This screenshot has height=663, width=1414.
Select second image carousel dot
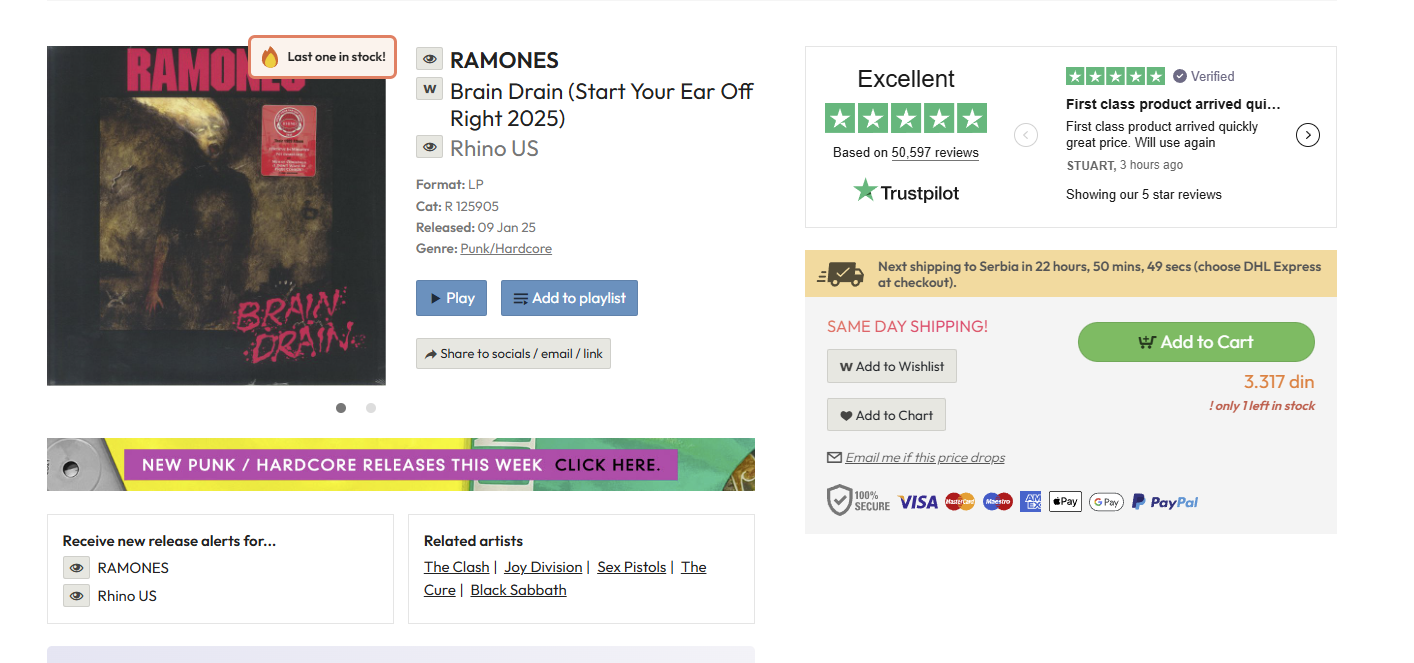pyautogui.click(x=371, y=408)
